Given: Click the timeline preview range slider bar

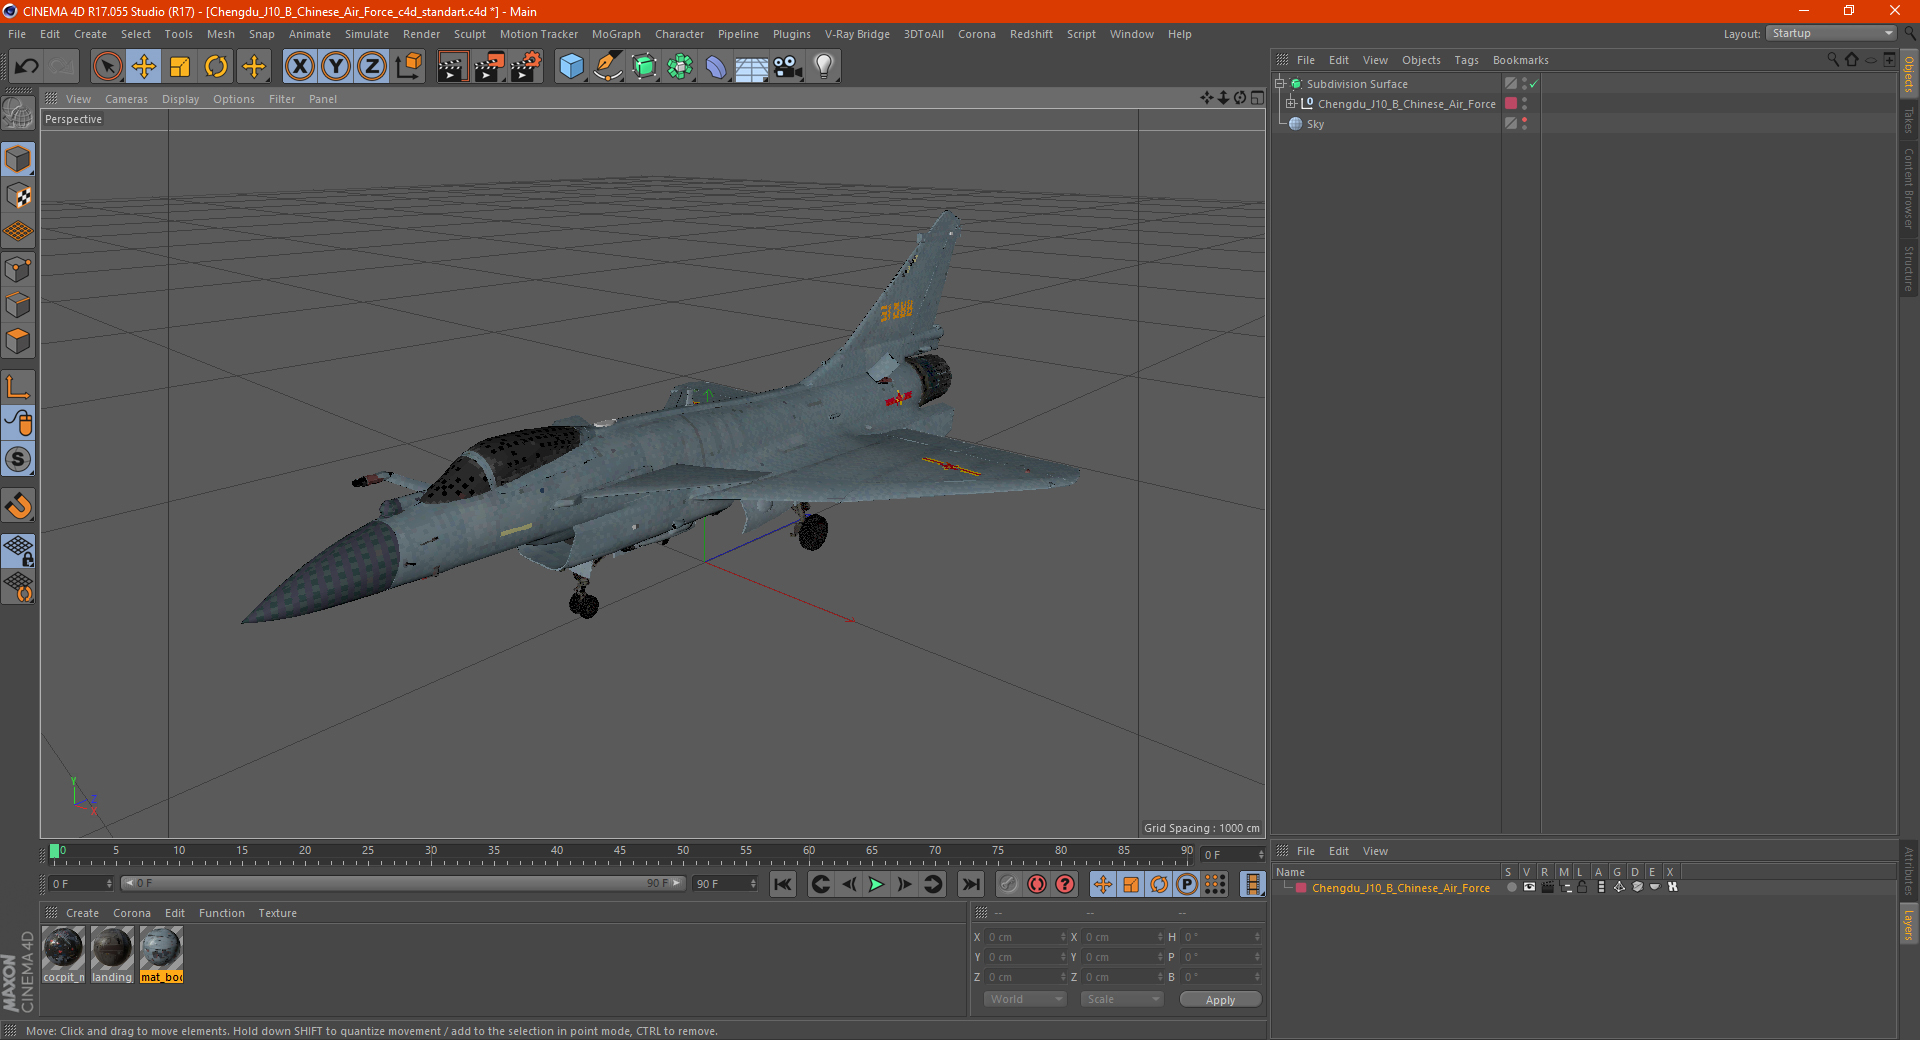Looking at the screenshot, I should [402, 883].
